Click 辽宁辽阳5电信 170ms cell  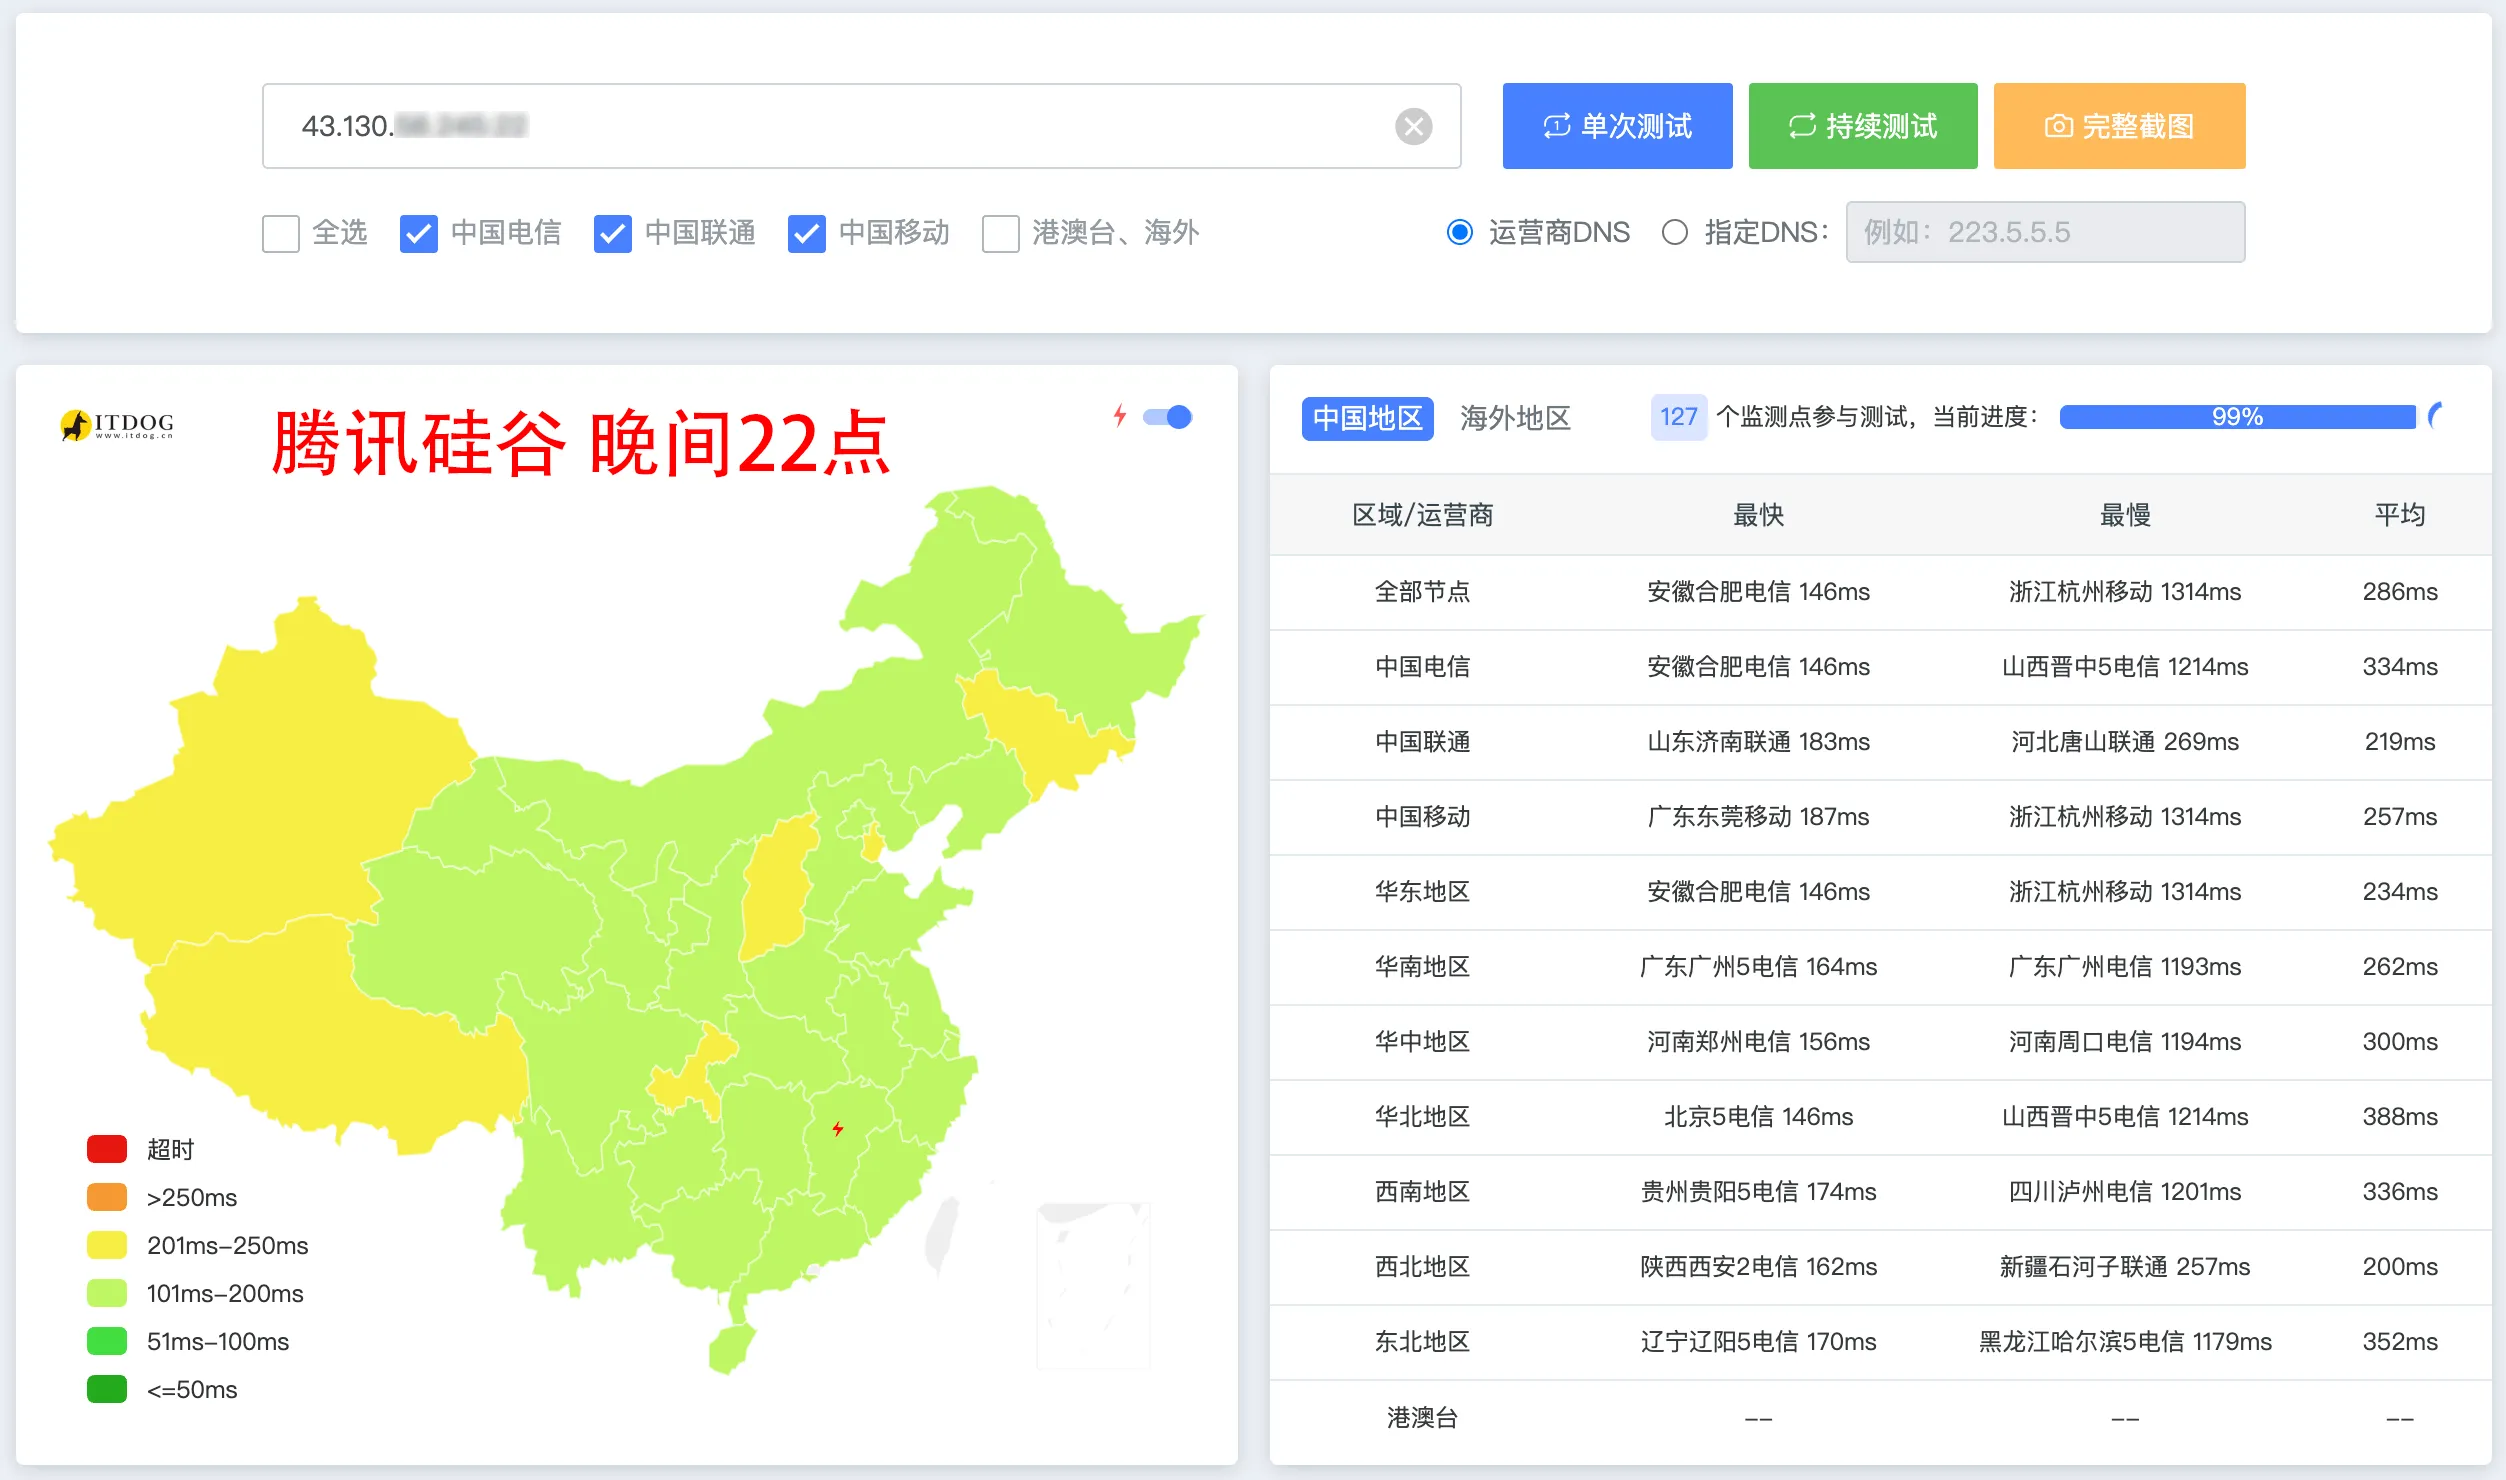click(1758, 1342)
